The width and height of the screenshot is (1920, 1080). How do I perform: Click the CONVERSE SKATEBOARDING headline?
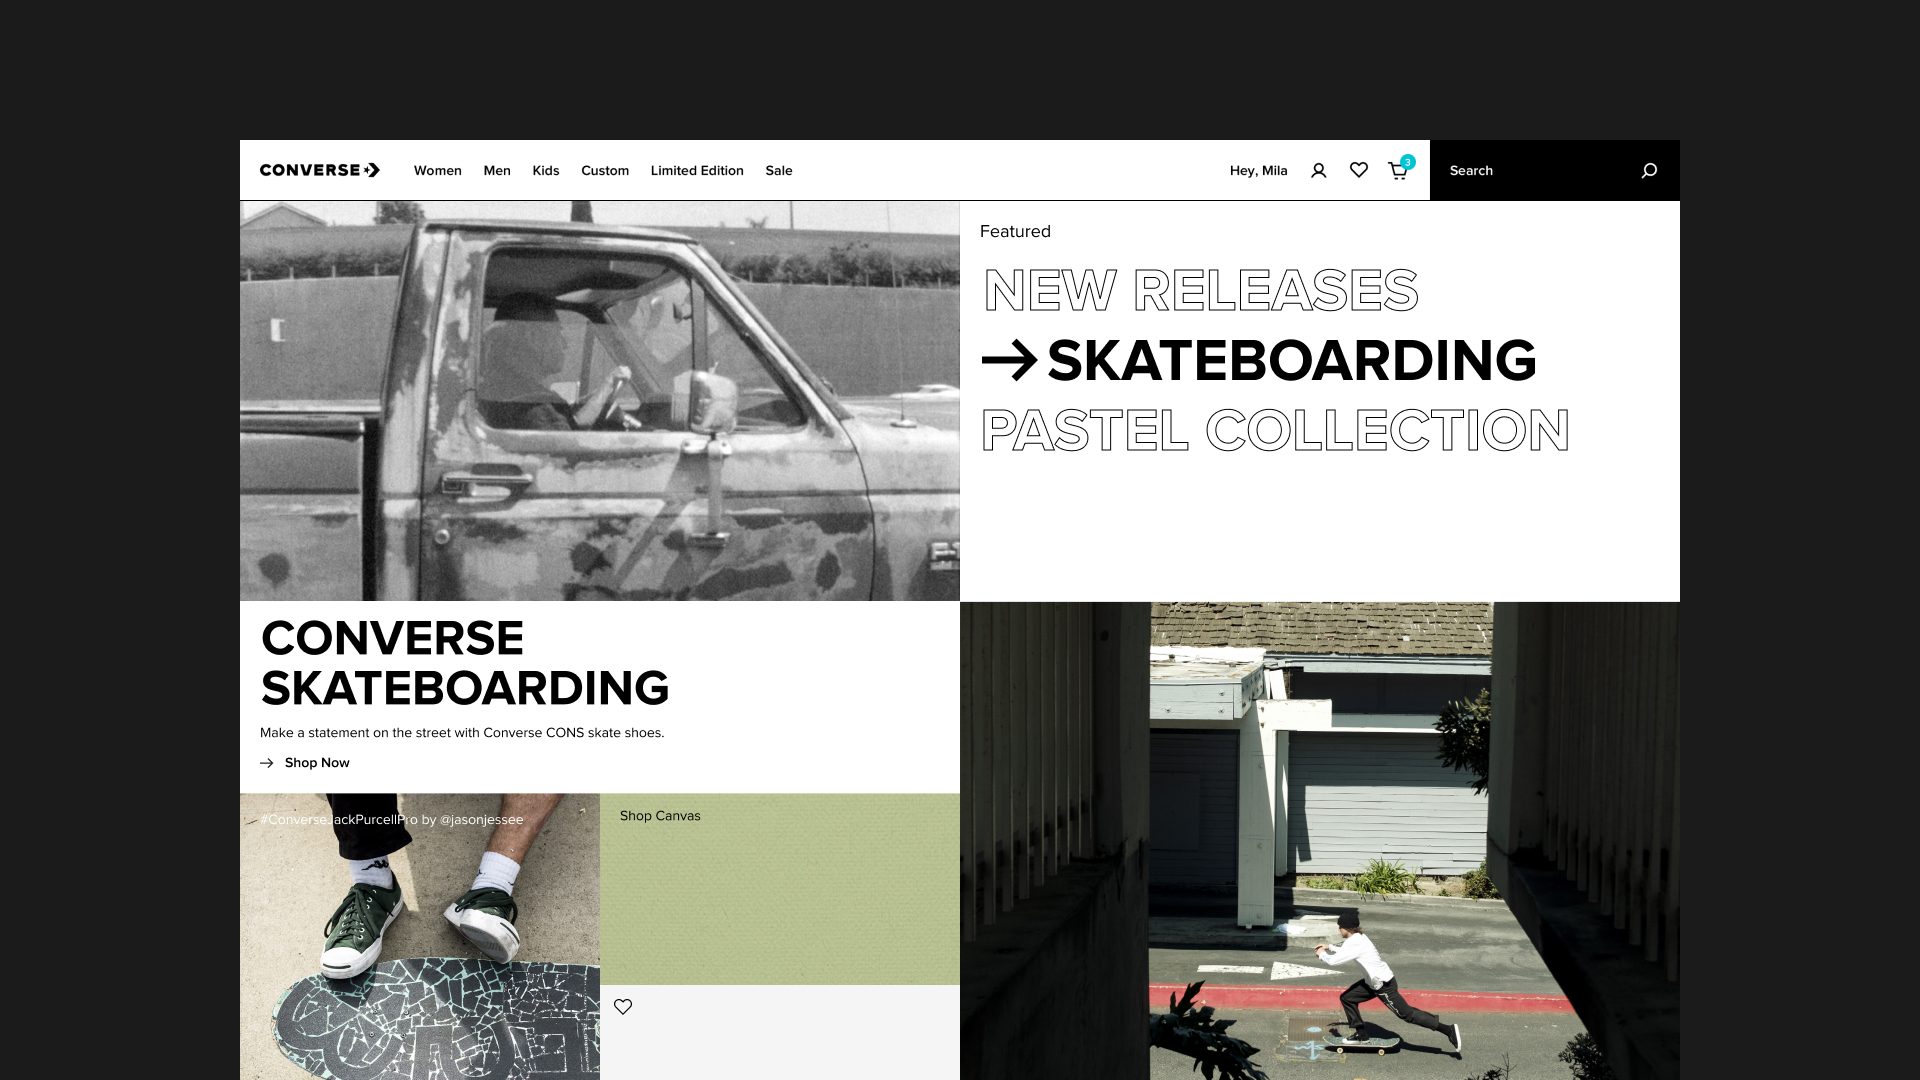click(464, 663)
